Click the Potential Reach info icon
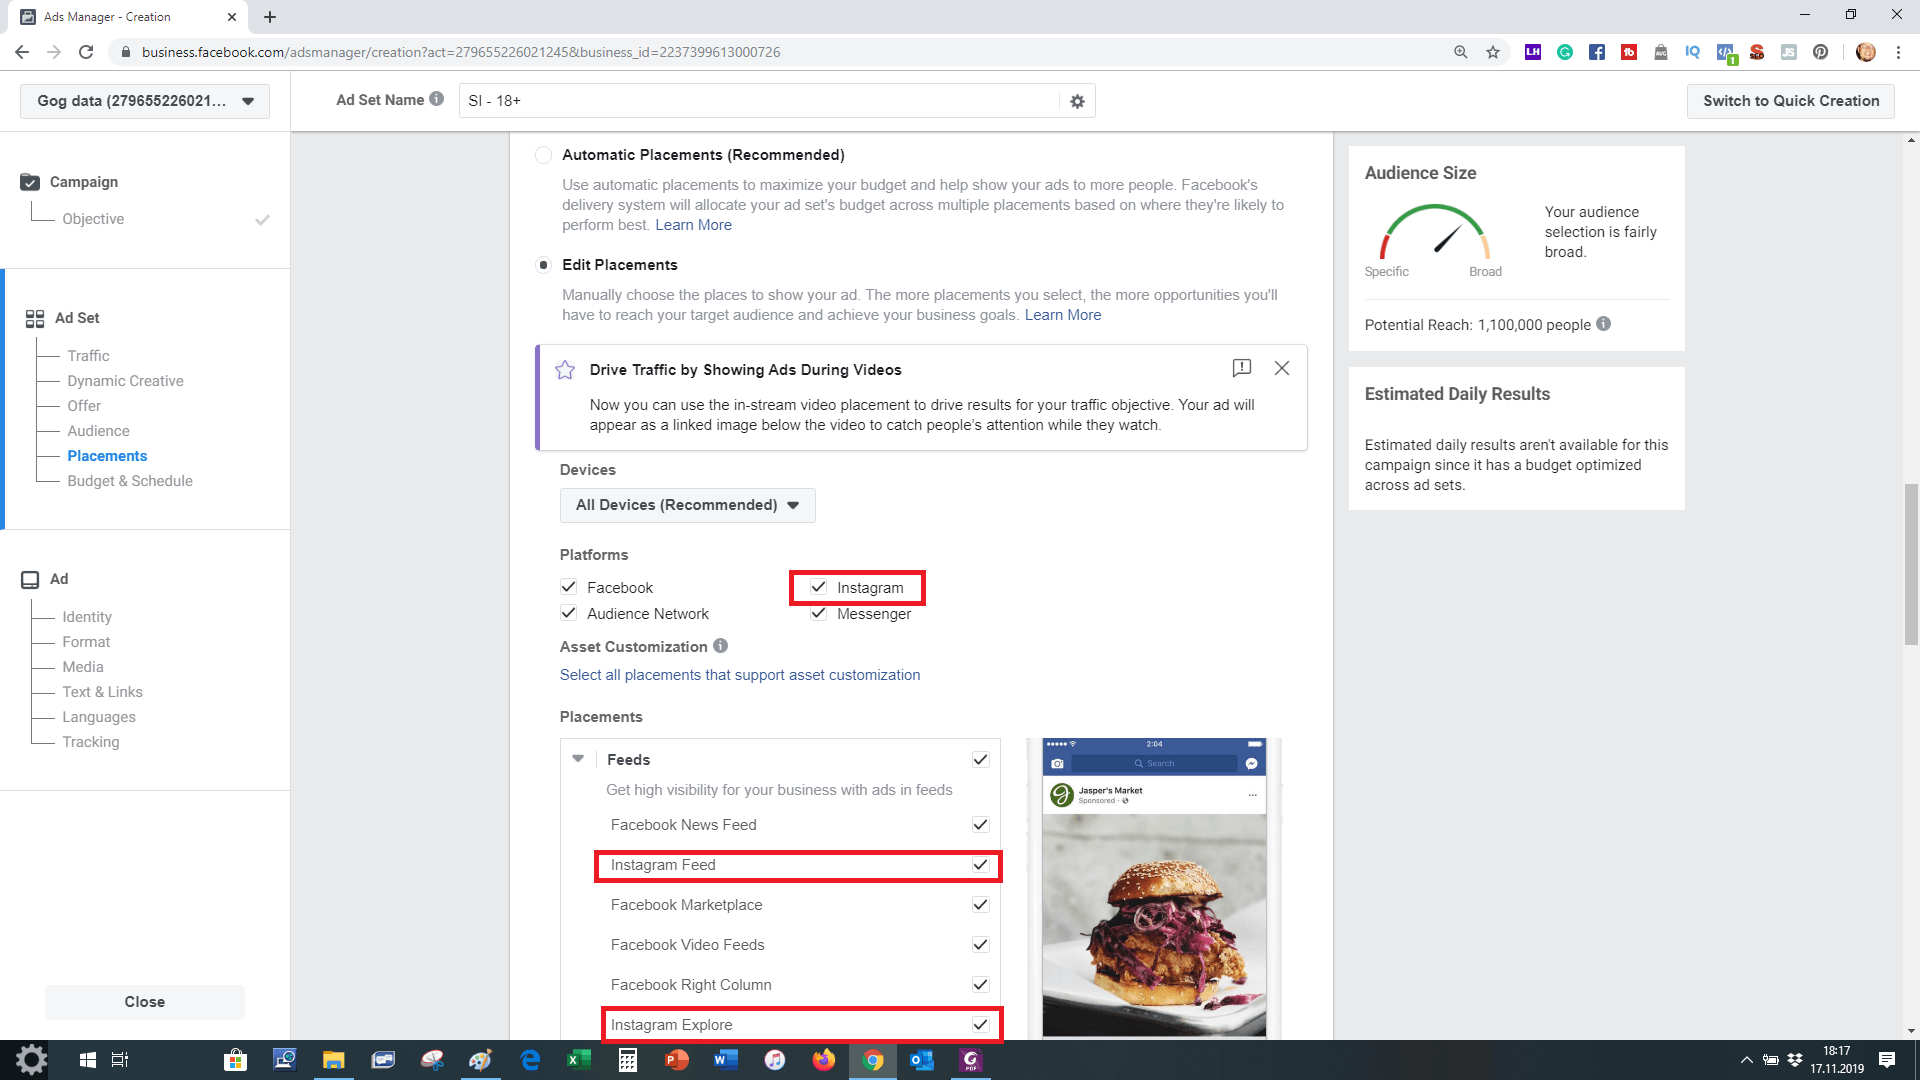The width and height of the screenshot is (1920, 1080). coord(1603,324)
